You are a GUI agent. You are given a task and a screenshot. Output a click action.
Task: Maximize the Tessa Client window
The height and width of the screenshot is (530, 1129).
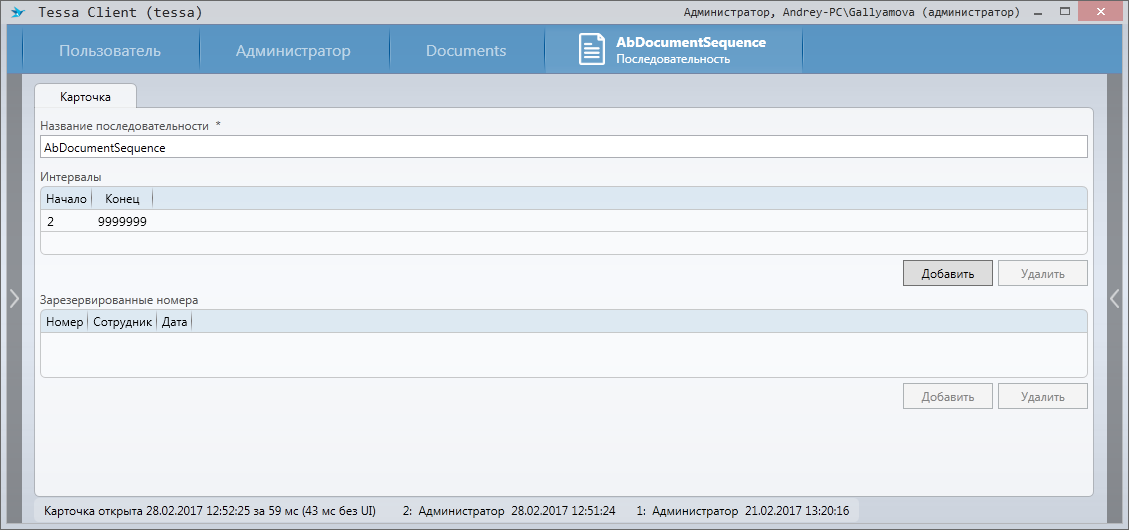(1066, 12)
